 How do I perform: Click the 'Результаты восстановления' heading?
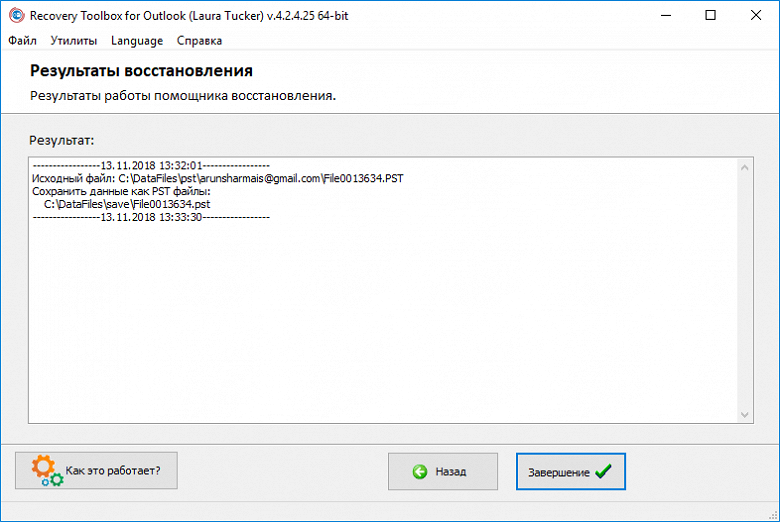[x=141, y=71]
